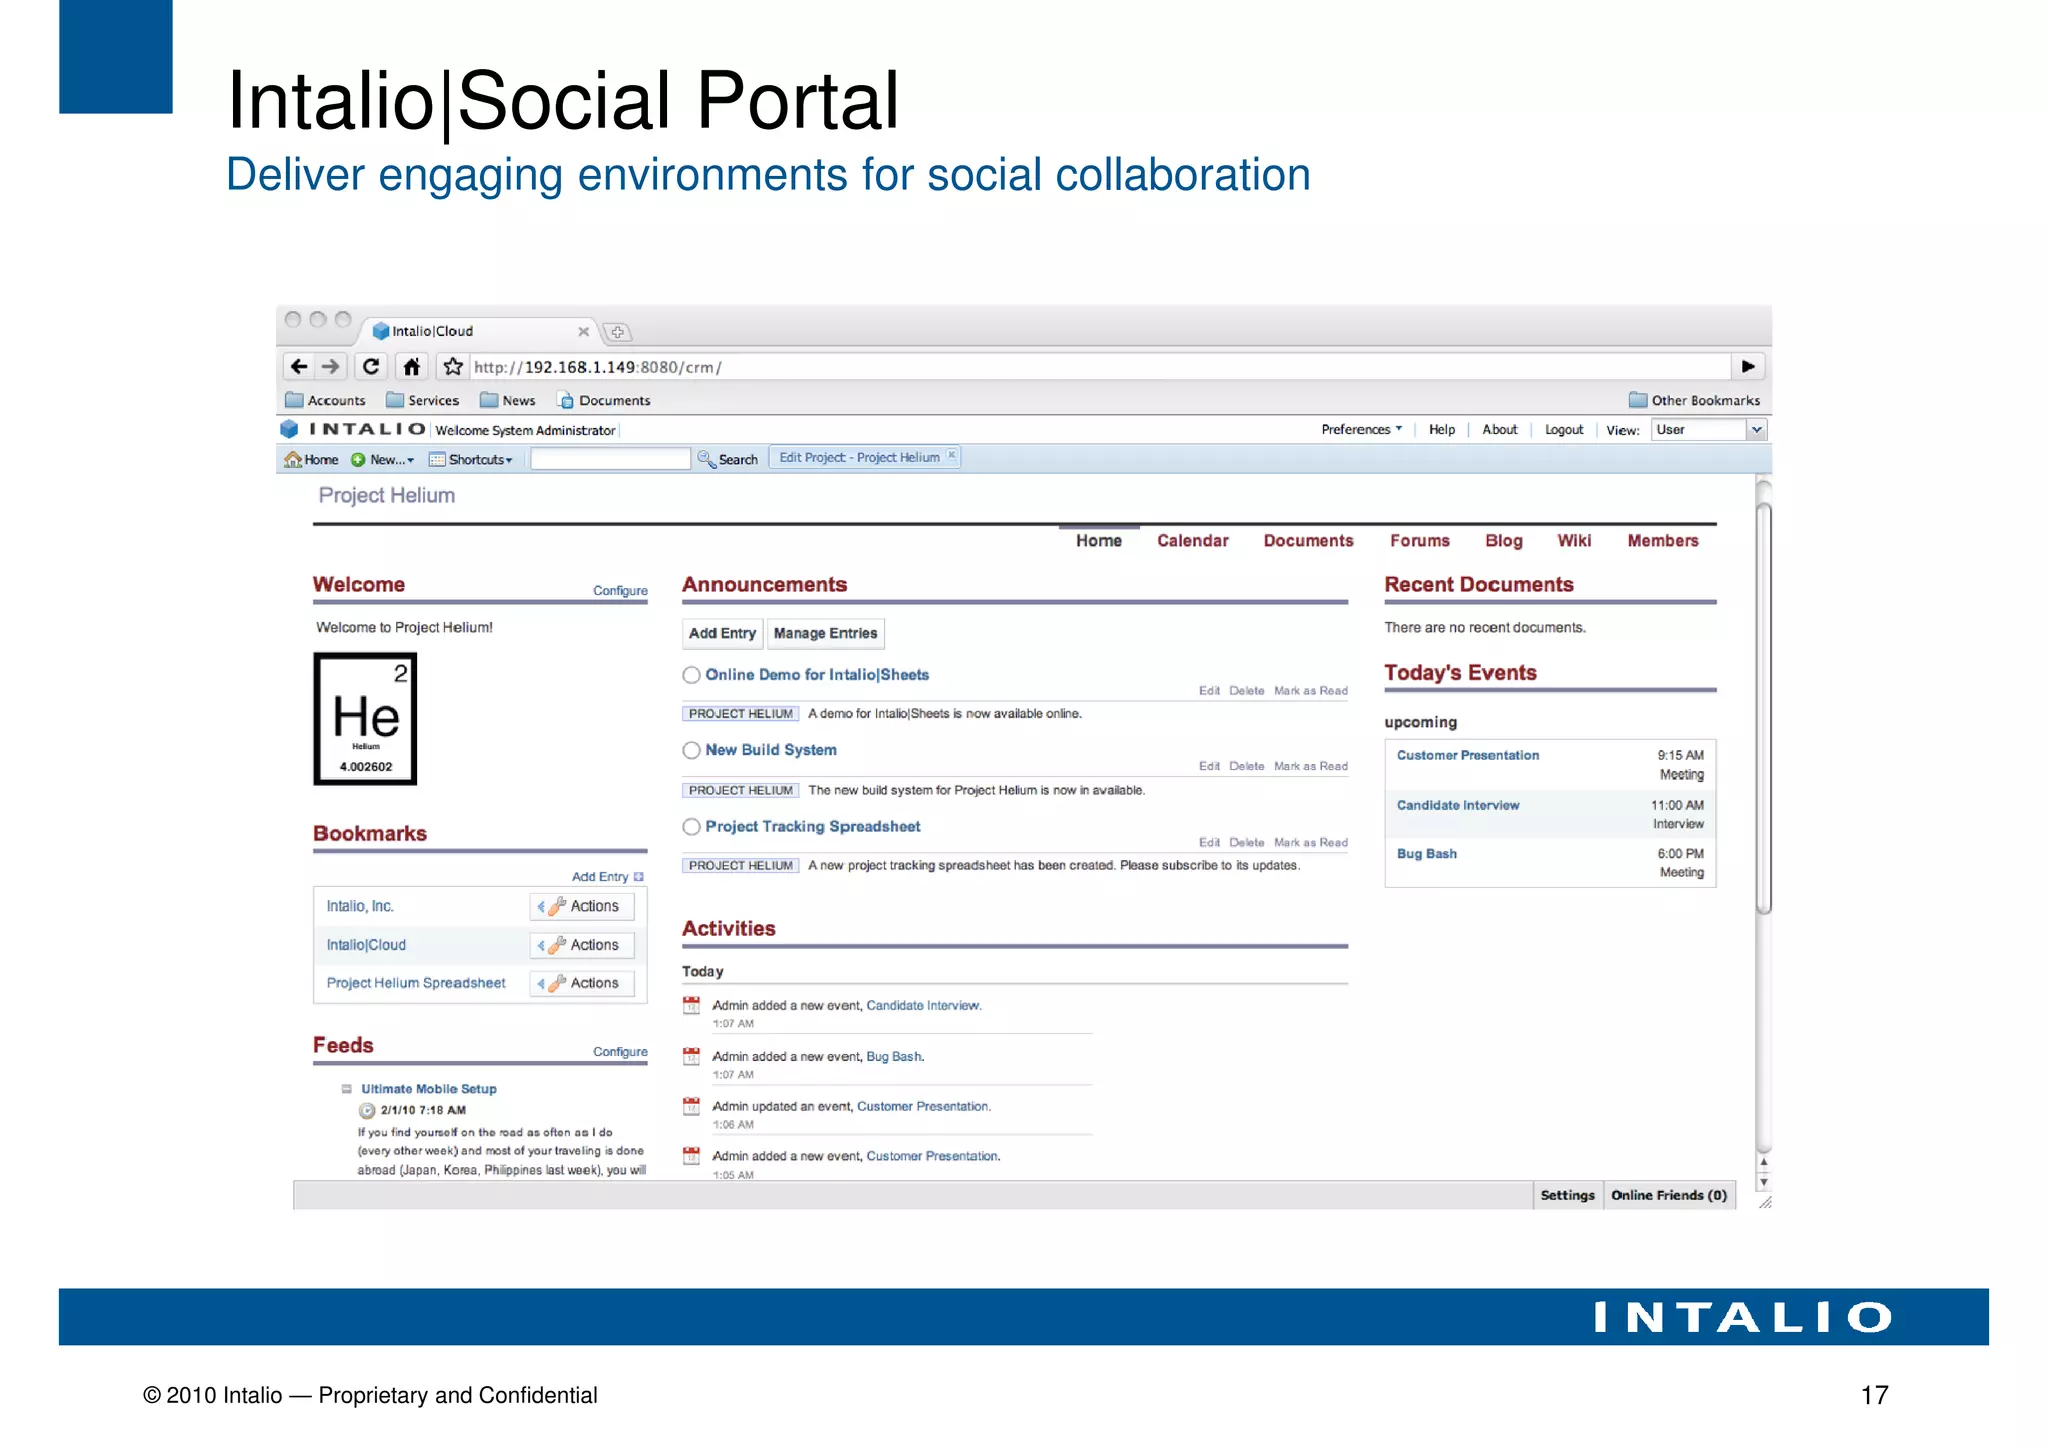The height and width of the screenshot is (1447, 2048).
Task: Switch to the Documents project tab
Action: (1308, 541)
